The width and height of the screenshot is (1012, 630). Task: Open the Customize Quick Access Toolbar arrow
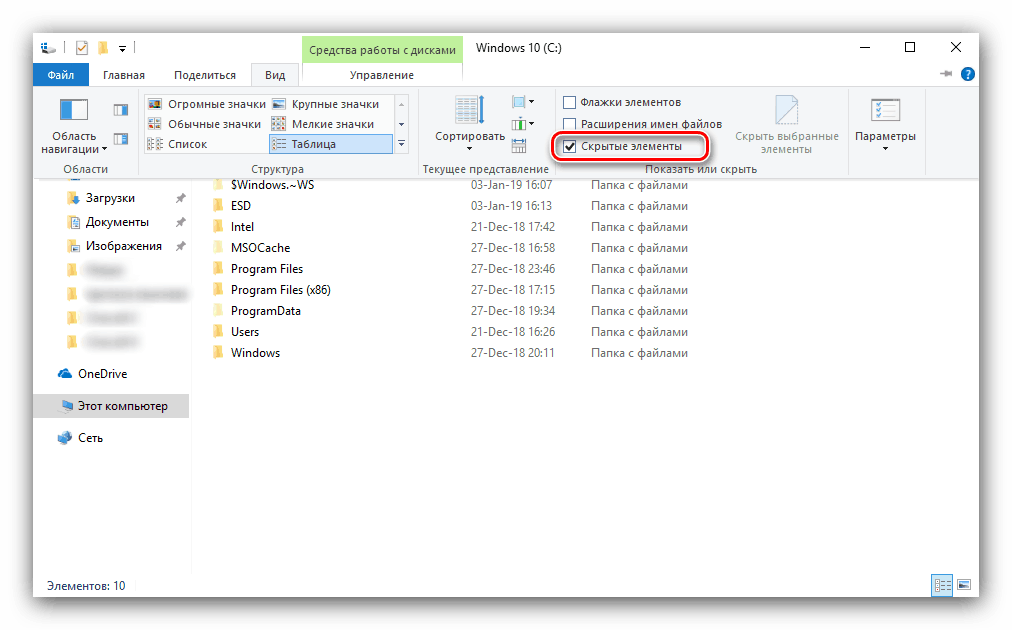(x=123, y=48)
